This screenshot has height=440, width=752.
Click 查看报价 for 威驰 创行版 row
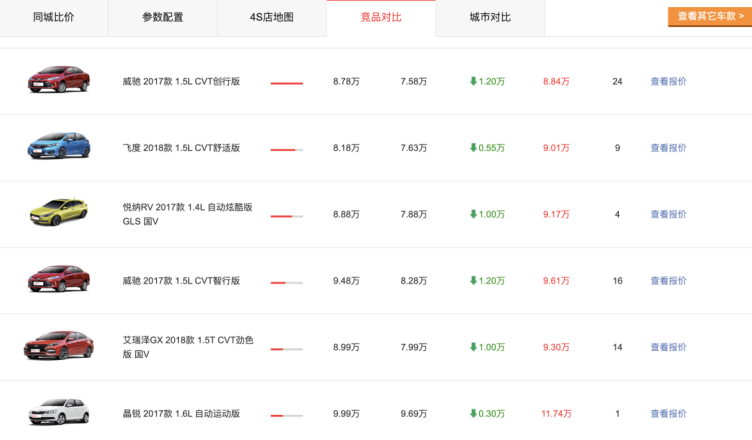point(669,82)
